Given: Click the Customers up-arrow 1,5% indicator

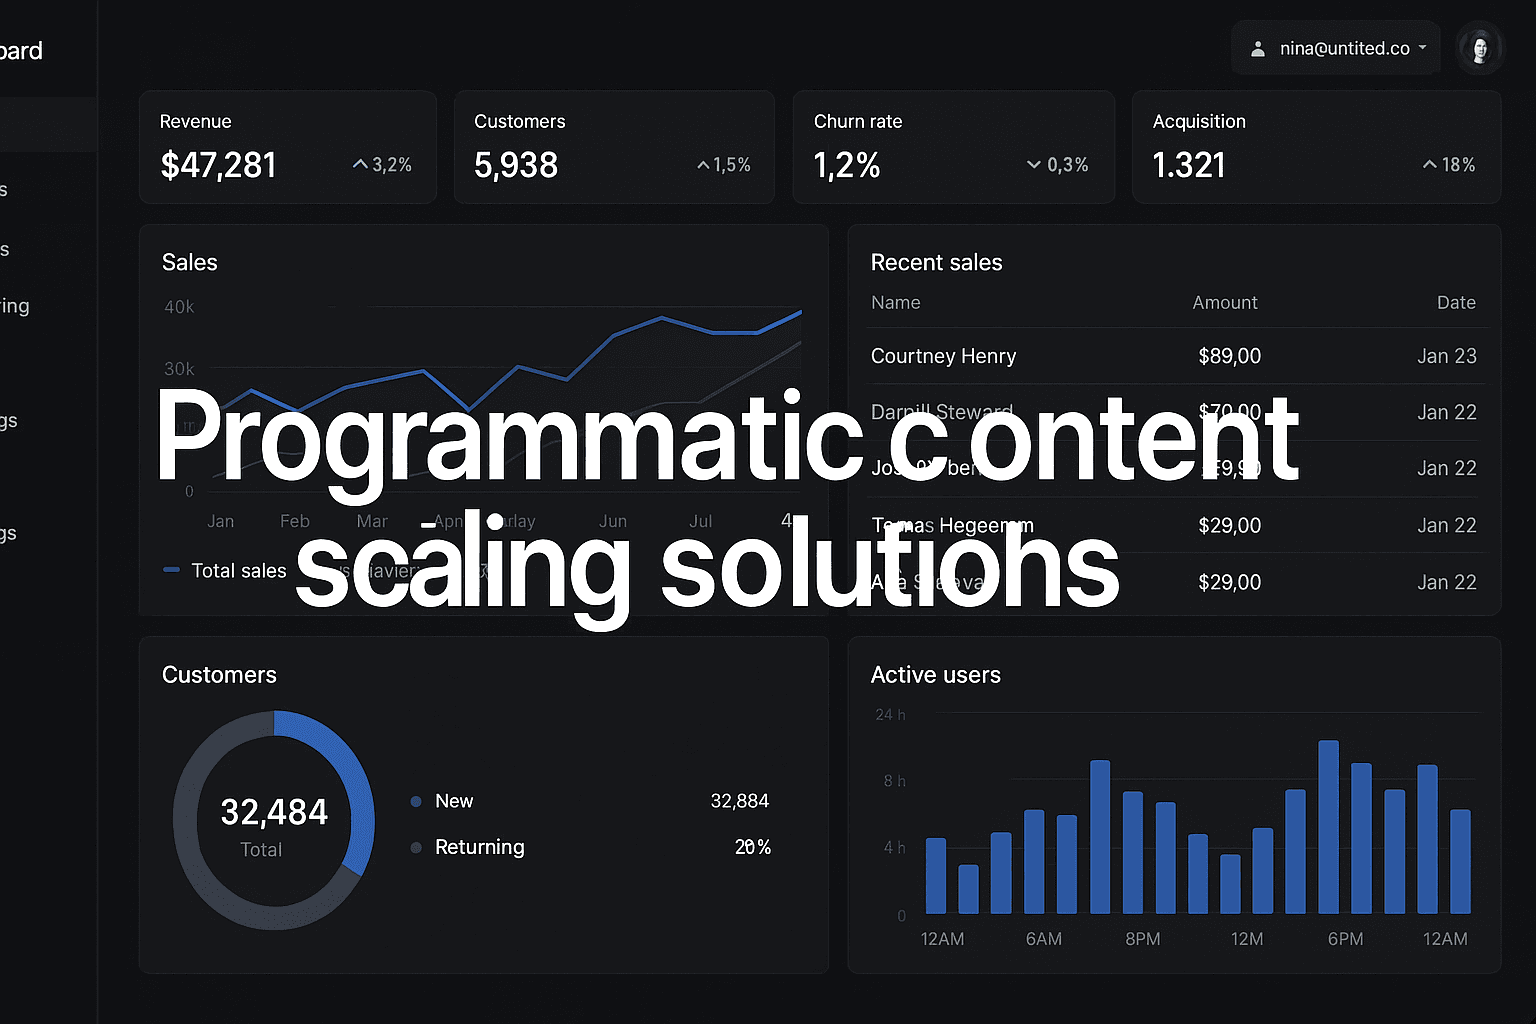Looking at the screenshot, I should [724, 165].
